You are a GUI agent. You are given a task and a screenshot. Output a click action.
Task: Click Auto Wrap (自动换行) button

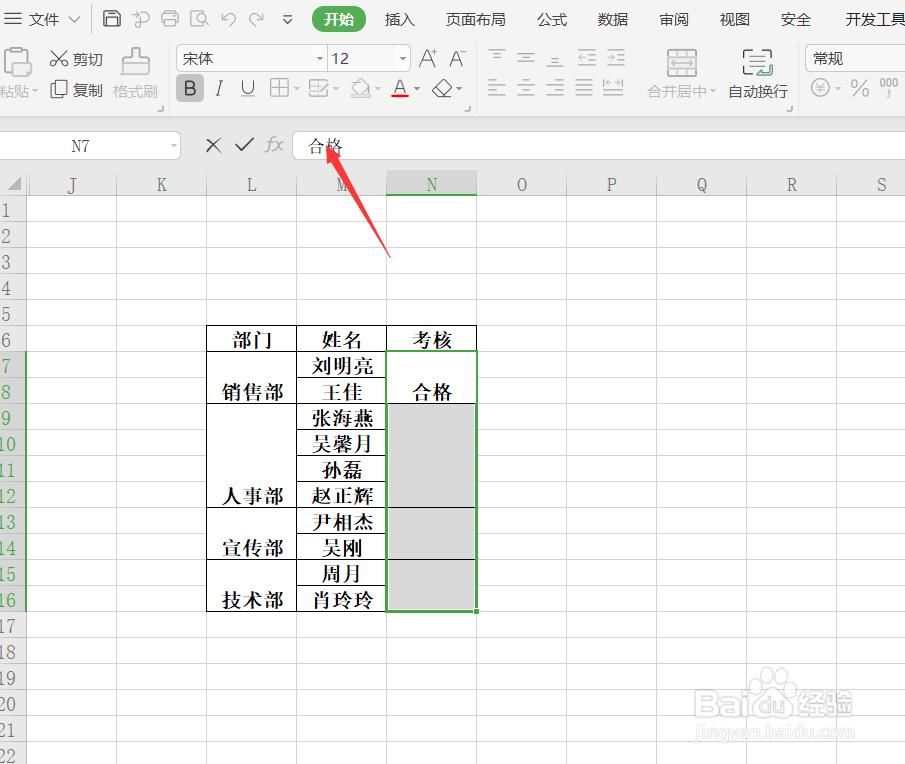click(757, 74)
